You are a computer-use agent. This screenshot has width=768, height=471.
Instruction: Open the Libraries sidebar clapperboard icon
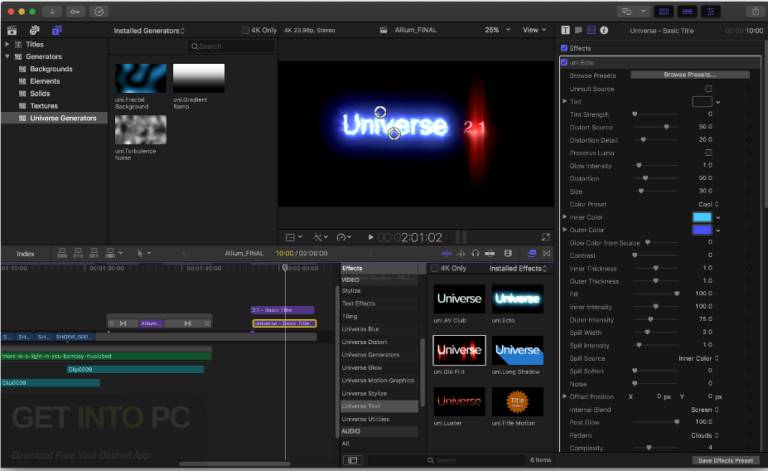(x=12, y=30)
